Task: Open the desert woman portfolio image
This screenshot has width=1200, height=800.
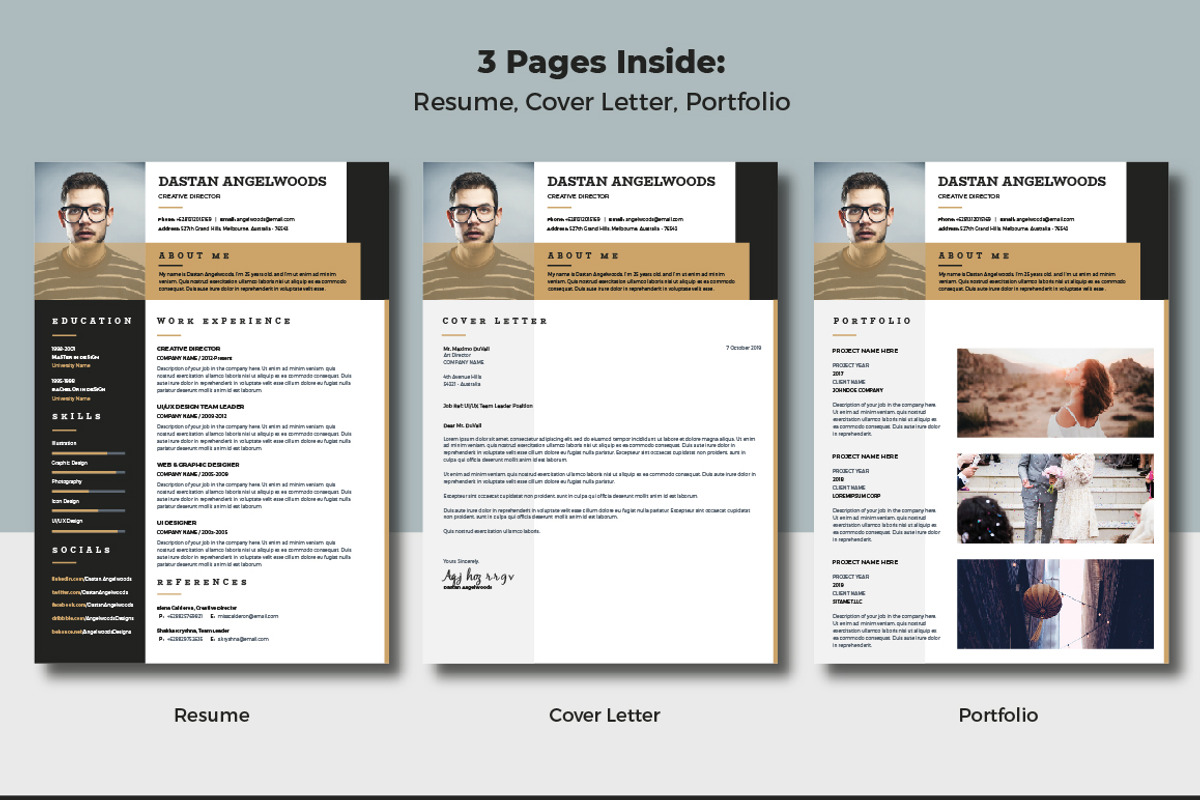Action: click(1055, 392)
